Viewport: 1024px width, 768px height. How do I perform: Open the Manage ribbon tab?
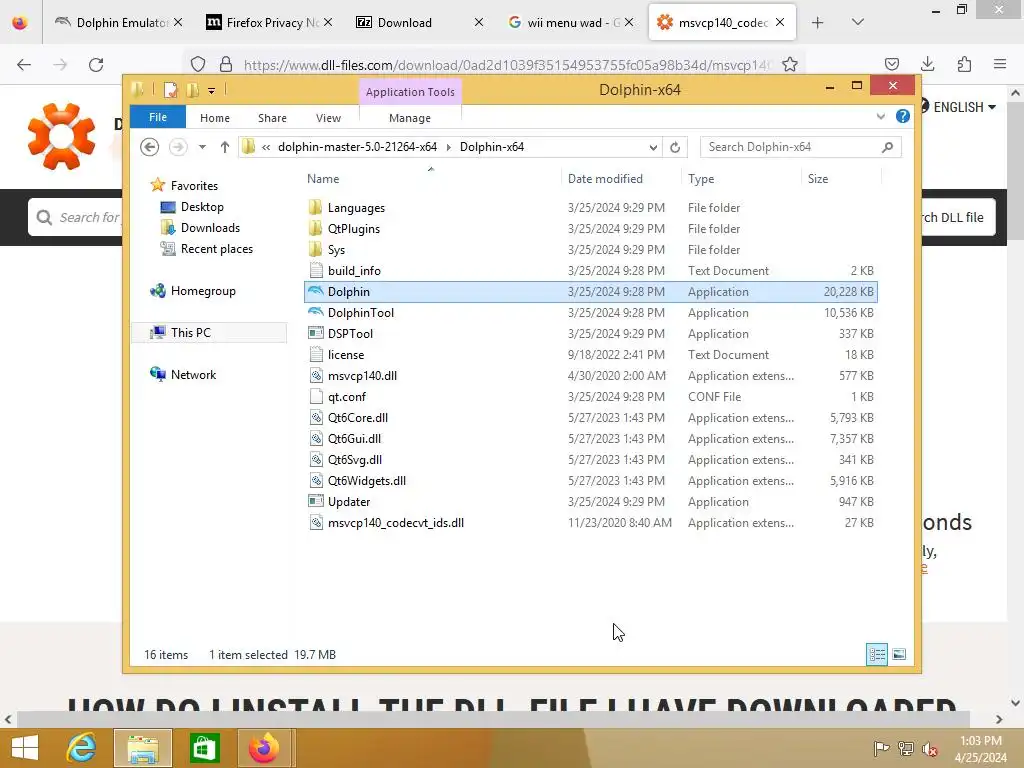(x=410, y=118)
